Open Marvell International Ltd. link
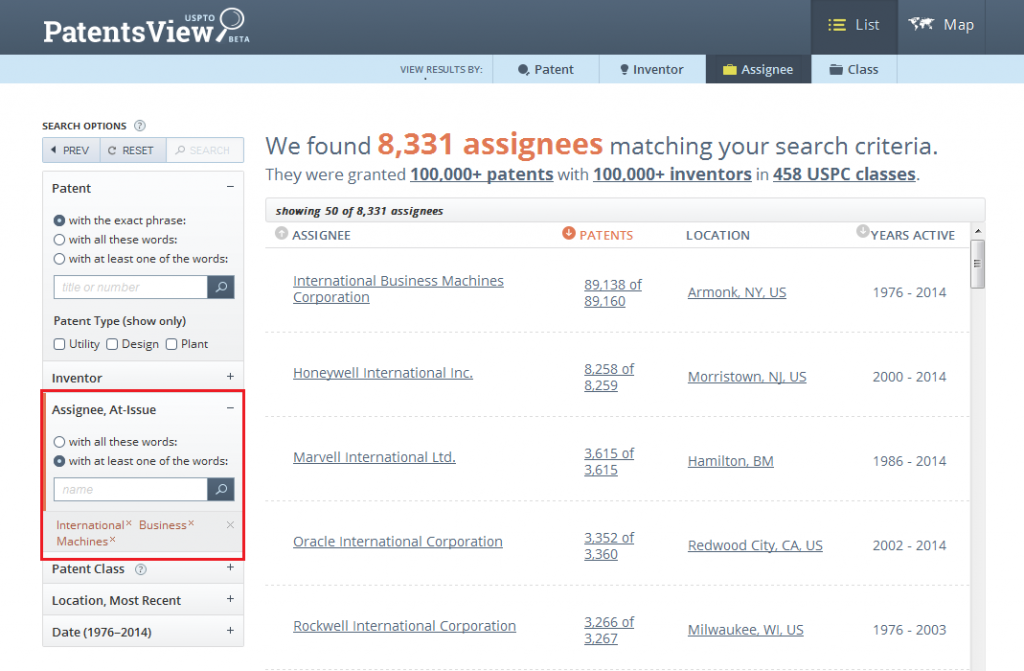Viewport: 1024px width, 671px height. point(374,457)
